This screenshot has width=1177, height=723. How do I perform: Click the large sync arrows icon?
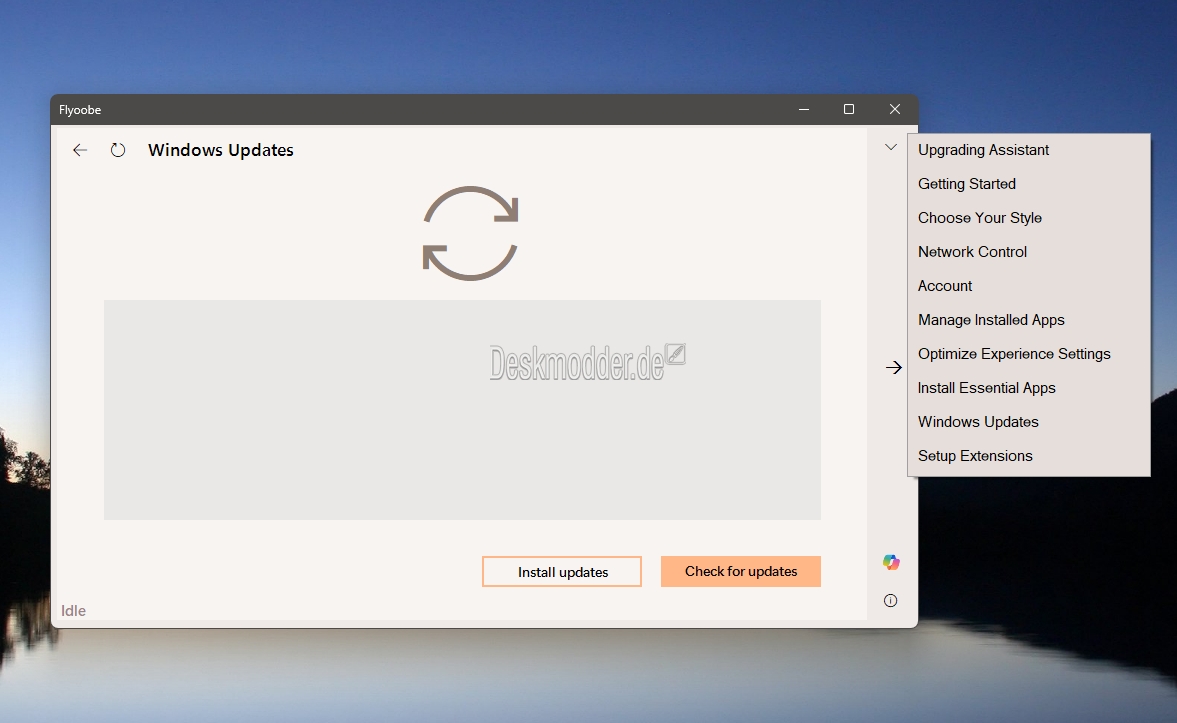[471, 233]
